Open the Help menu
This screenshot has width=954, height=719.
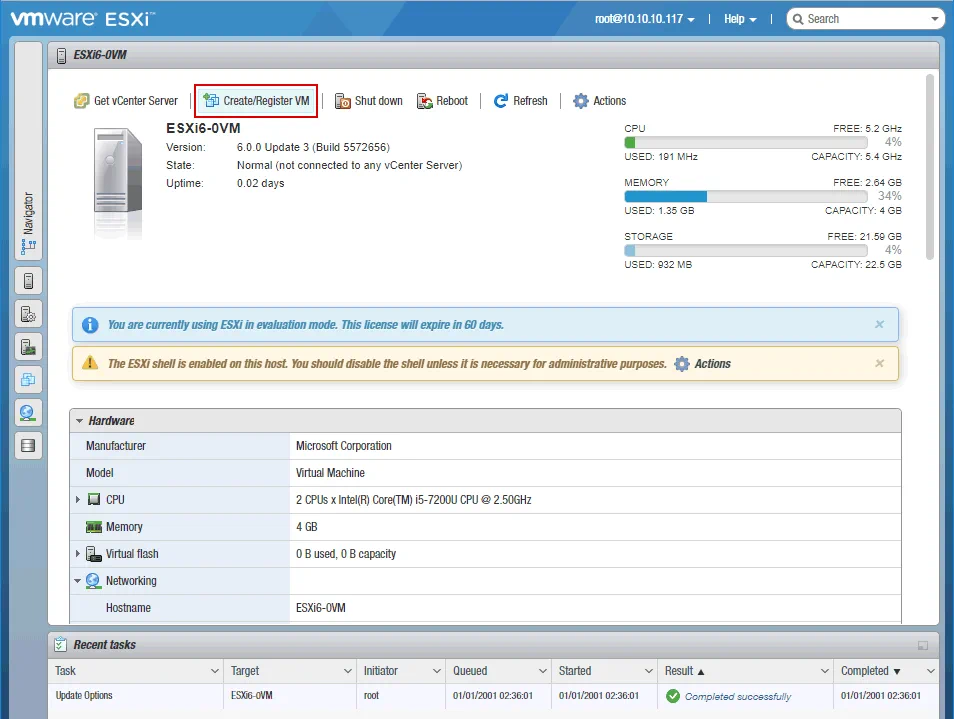pyautogui.click(x=739, y=19)
